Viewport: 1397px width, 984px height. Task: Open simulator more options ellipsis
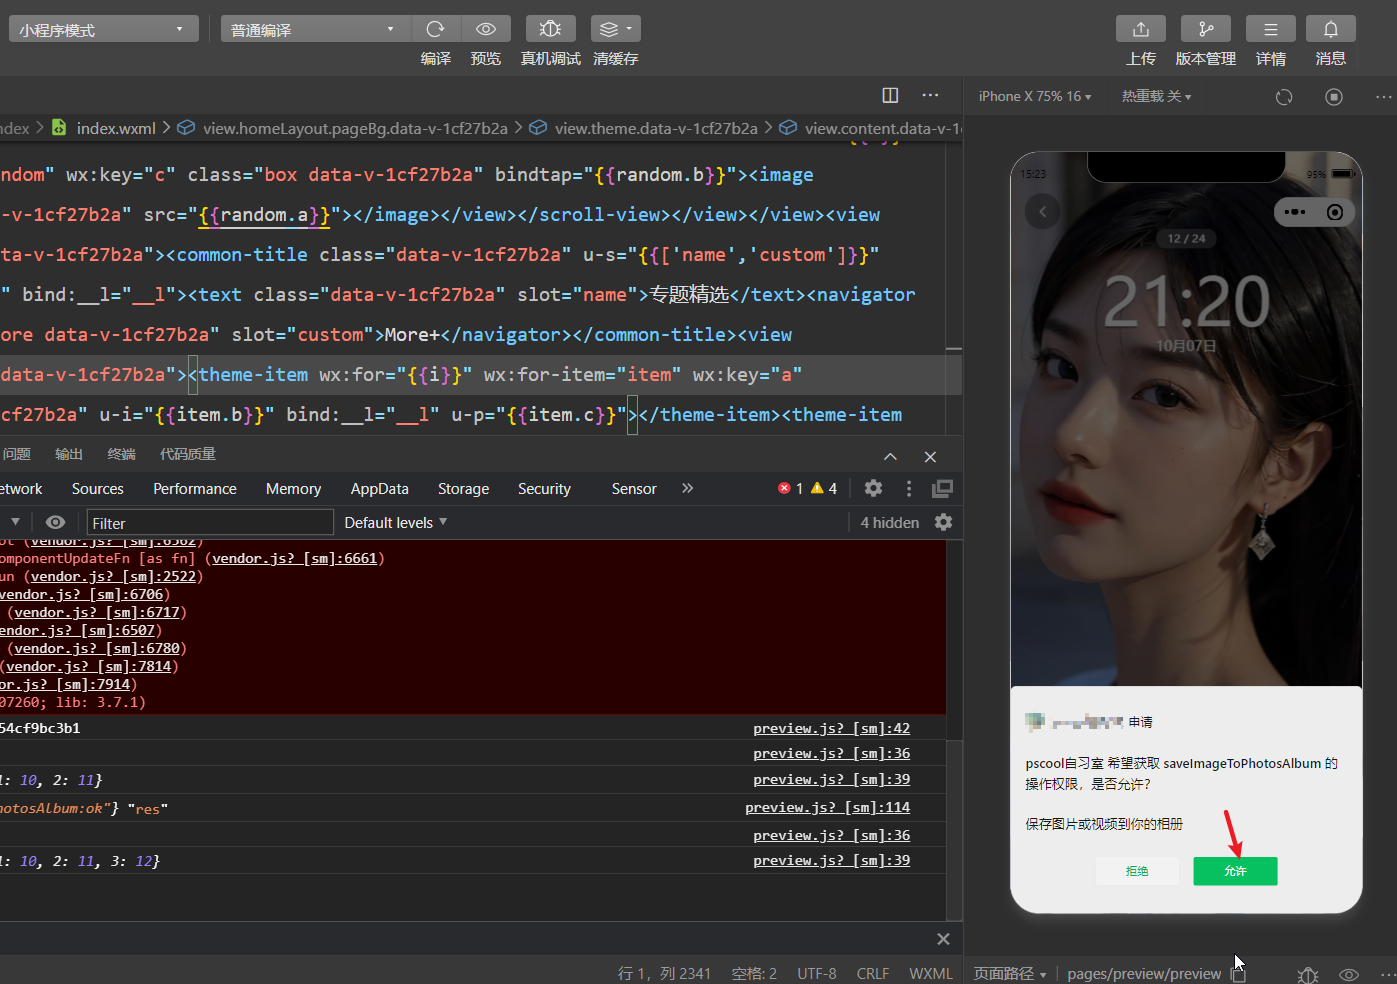(1384, 97)
